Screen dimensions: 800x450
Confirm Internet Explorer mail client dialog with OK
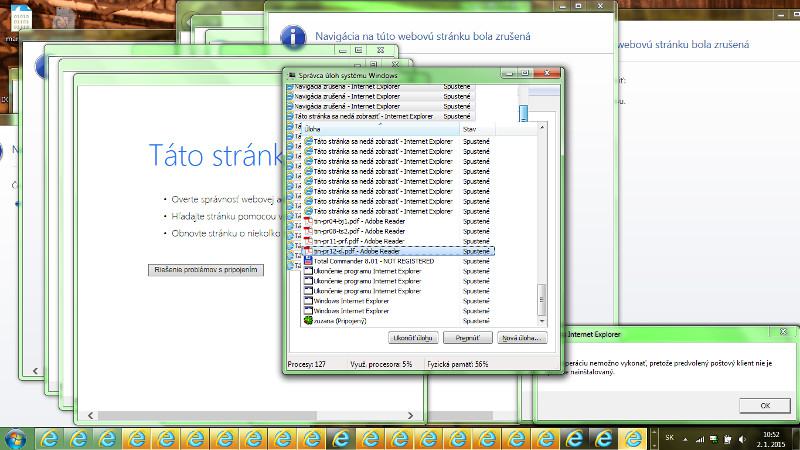[765, 406]
